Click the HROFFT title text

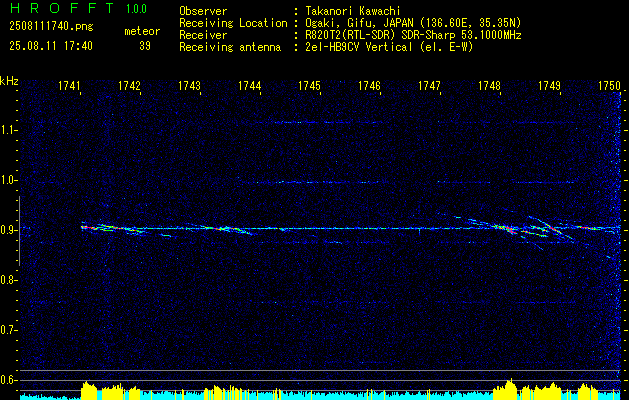click(62, 8)
